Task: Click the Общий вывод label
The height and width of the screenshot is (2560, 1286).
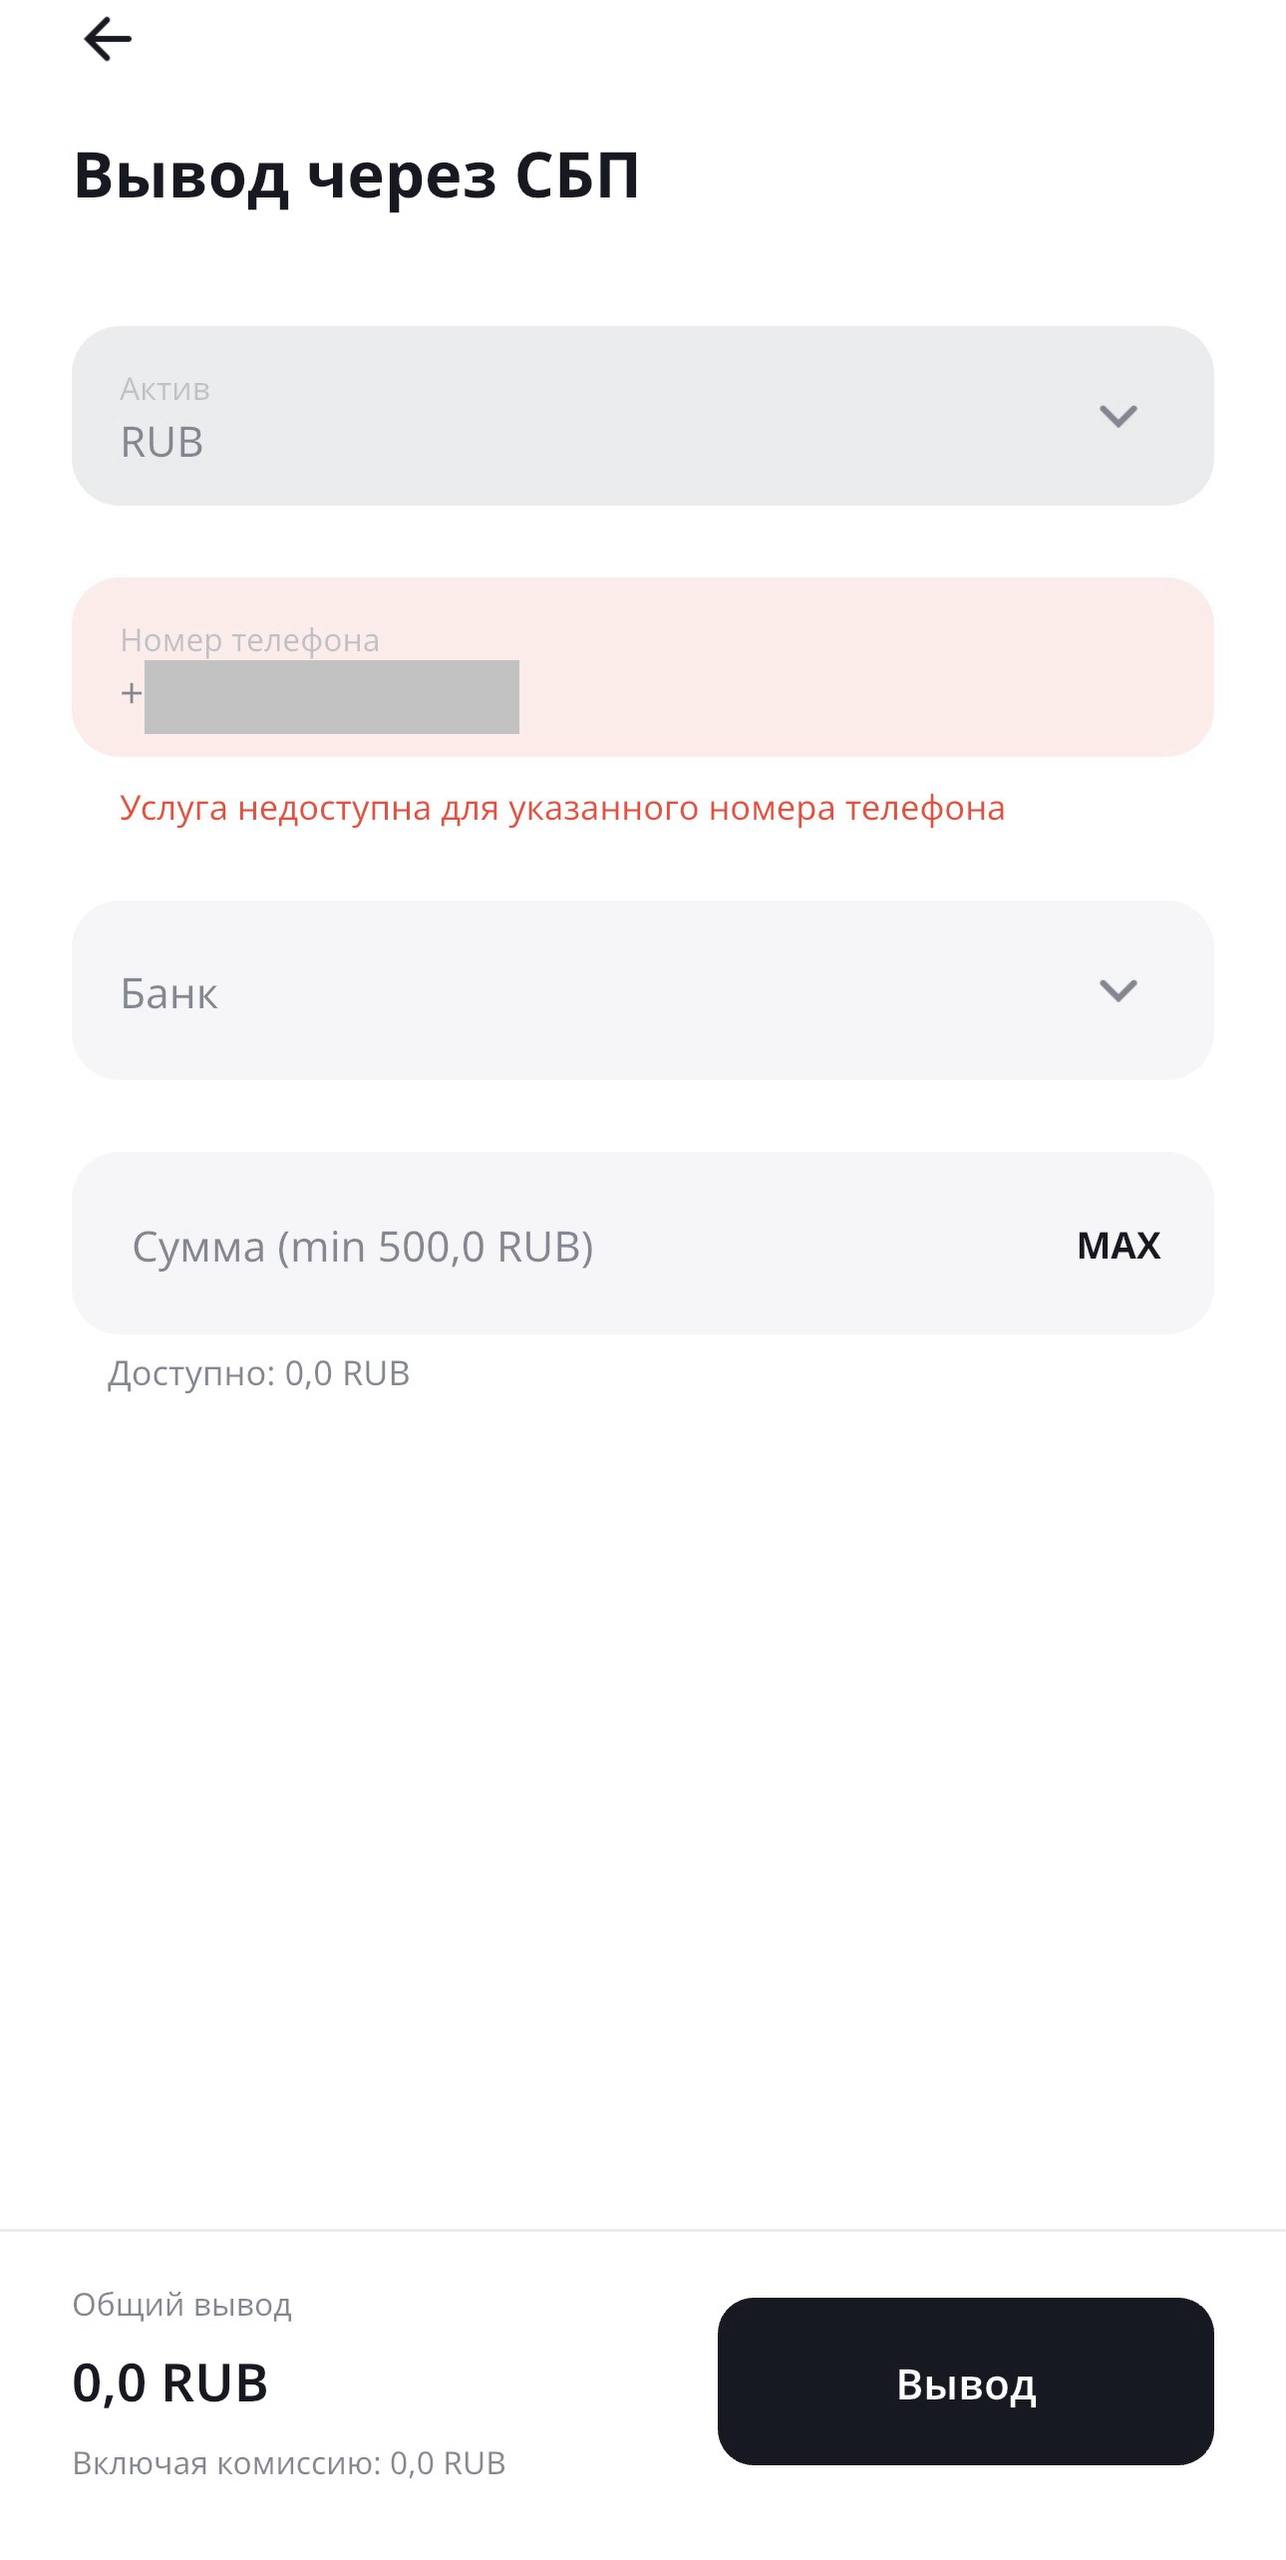Action: (182, 2304)
